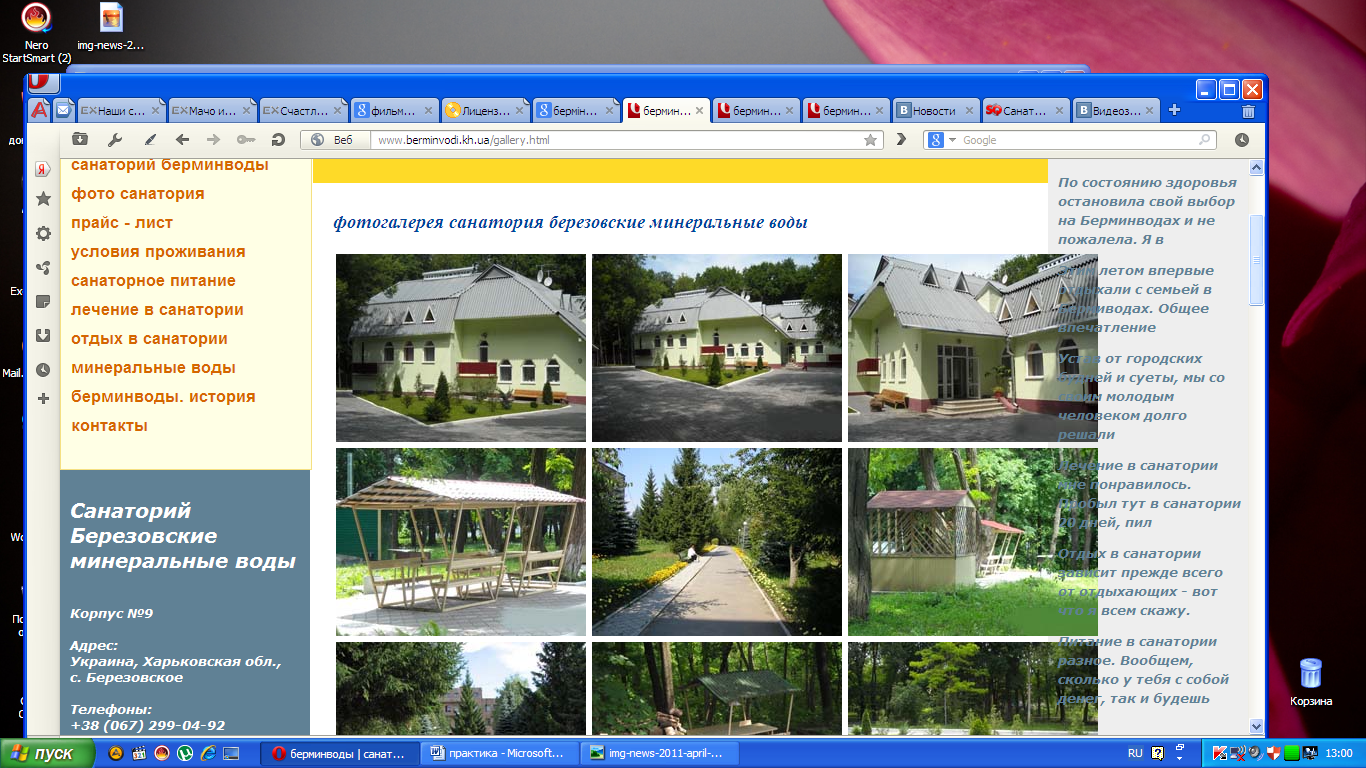Image resolution: width=1366 pixels, height=768 pixels.
Task: Click the mail panel envelope icon
Action: (x=63, y=110)
